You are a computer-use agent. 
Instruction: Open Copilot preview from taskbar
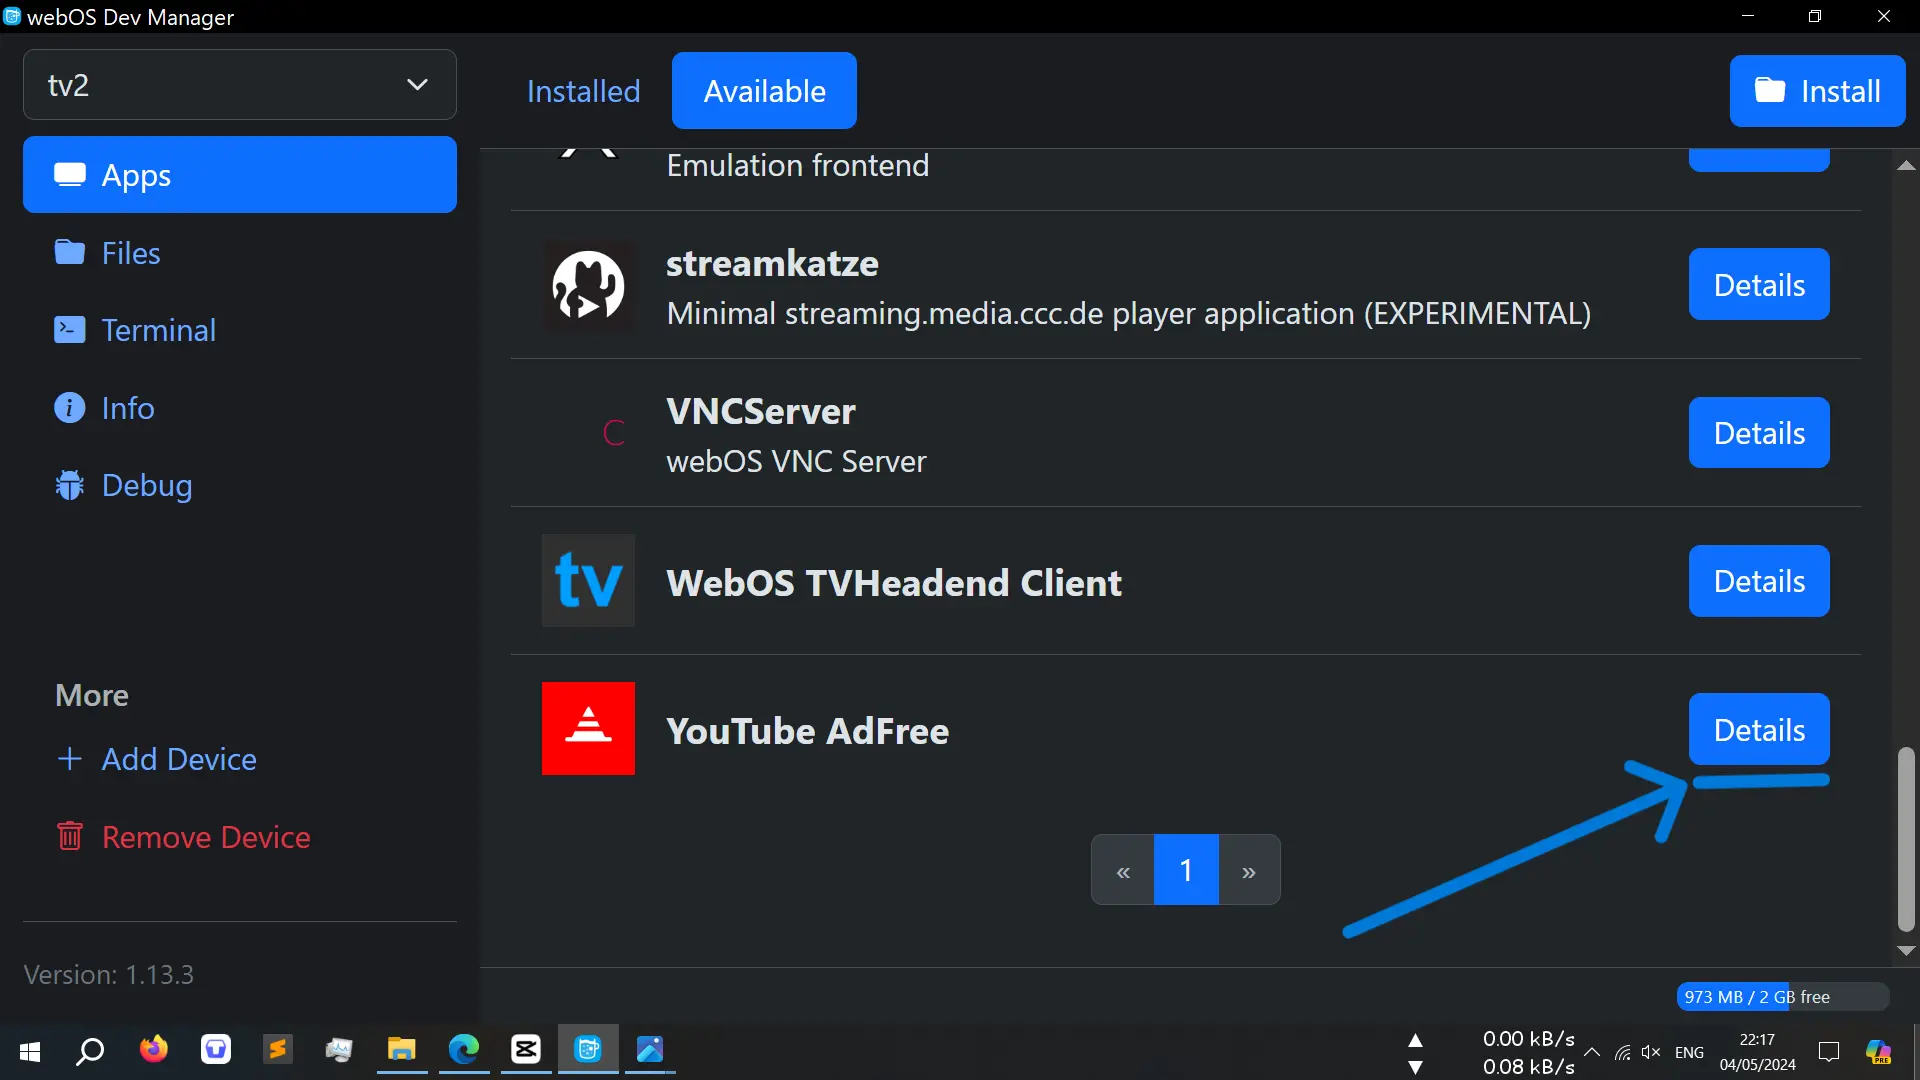click(1879, 1052)
